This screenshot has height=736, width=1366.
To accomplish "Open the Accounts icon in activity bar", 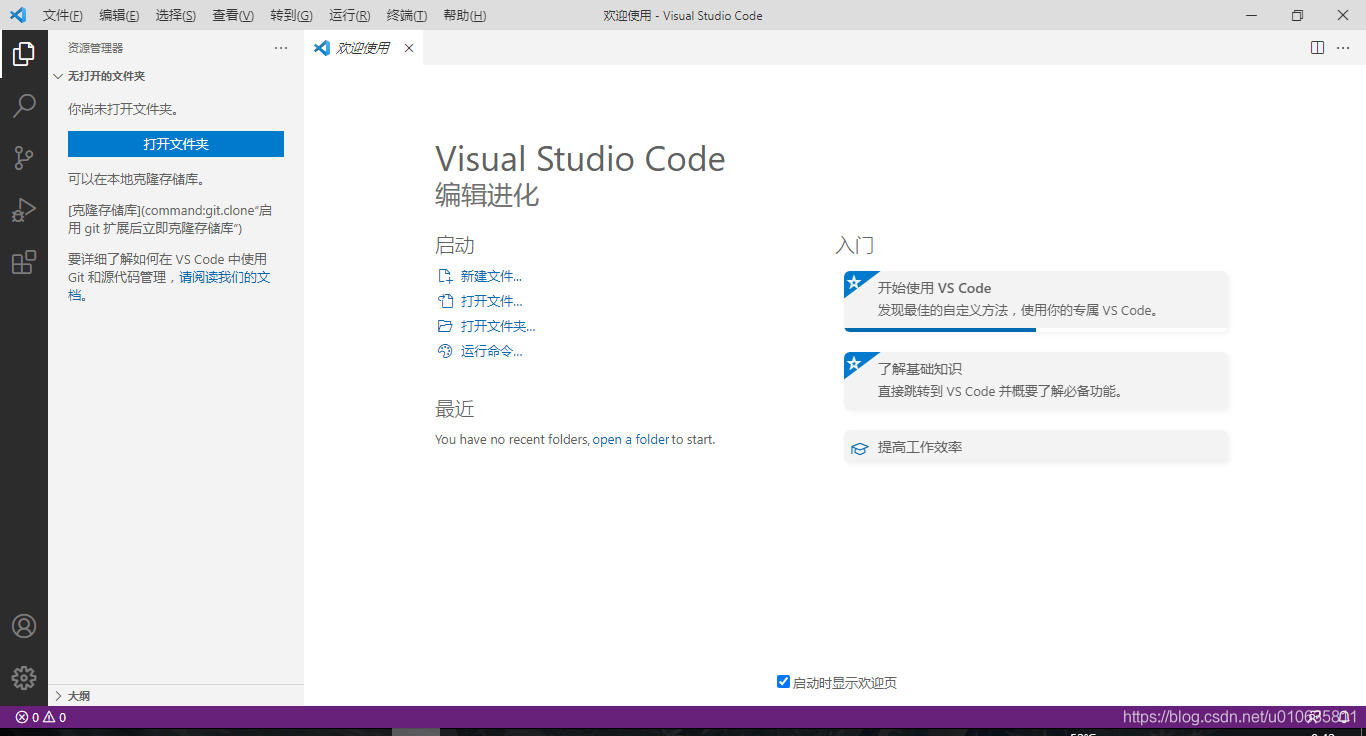I will coord(24,626).
